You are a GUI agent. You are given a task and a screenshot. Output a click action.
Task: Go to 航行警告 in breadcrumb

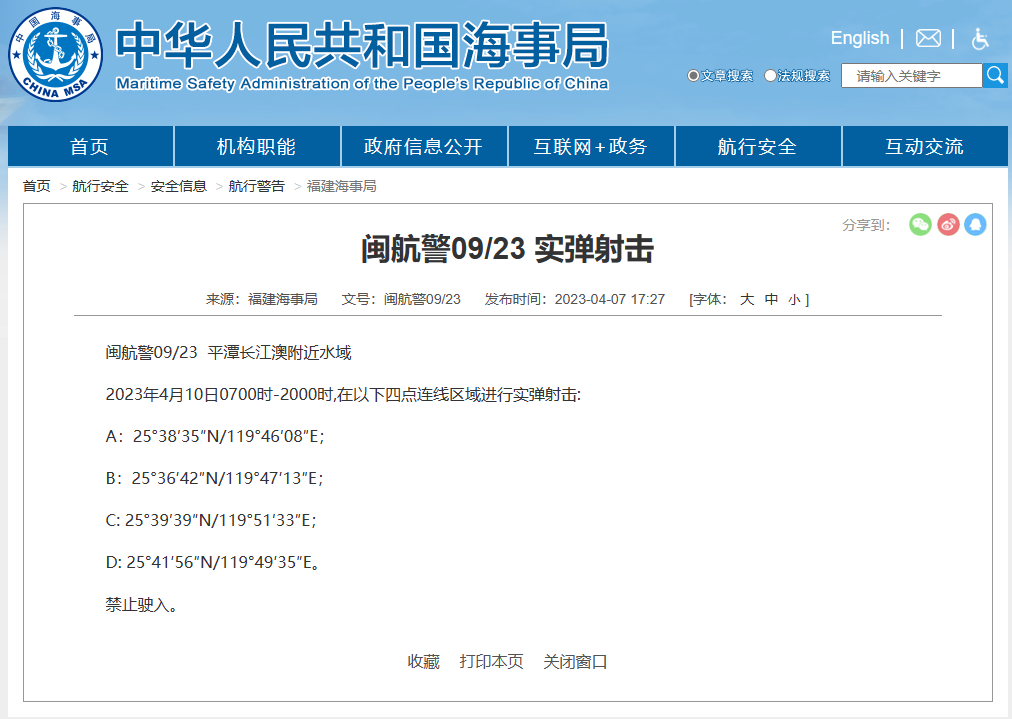click(x=257, y=187)
